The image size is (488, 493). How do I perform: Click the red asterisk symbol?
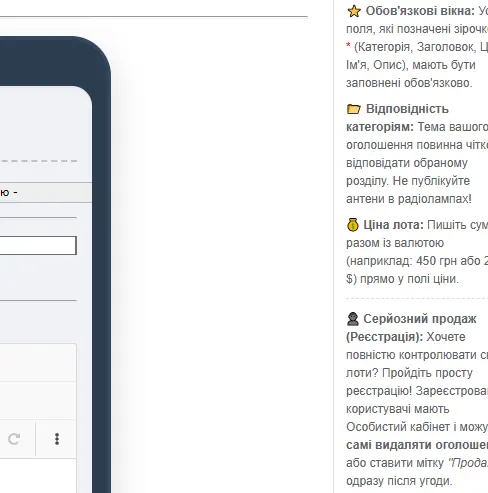(x=348, y=46)
